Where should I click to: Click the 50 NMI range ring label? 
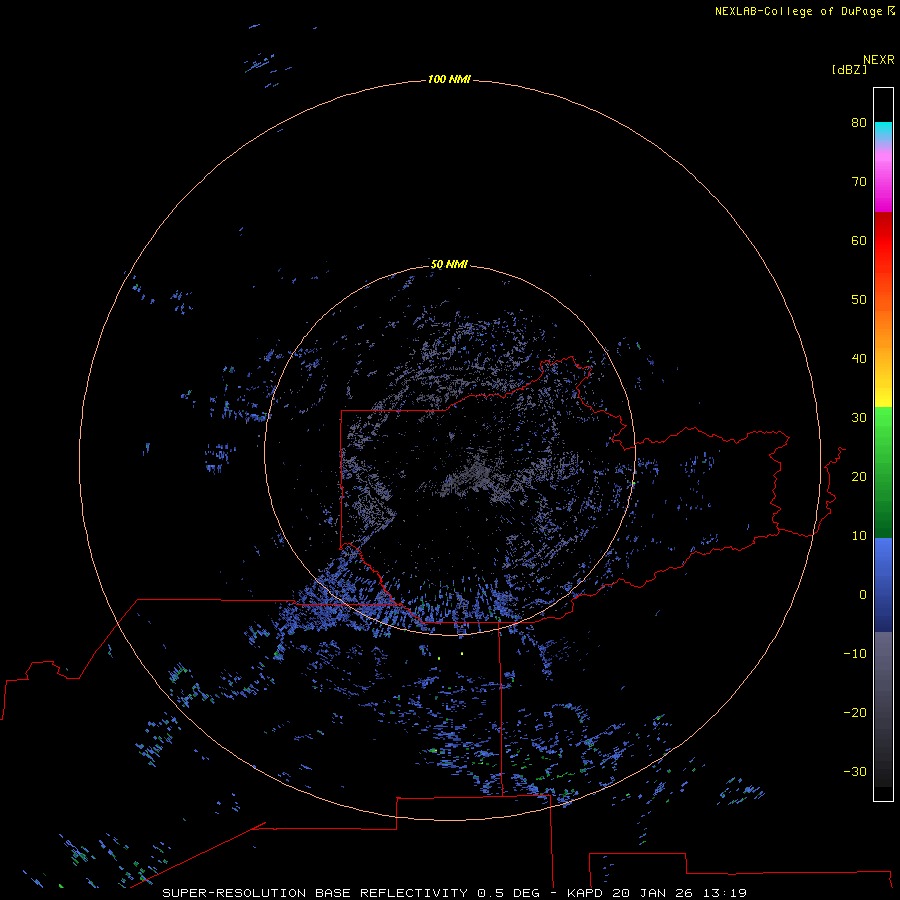[449, 265]
